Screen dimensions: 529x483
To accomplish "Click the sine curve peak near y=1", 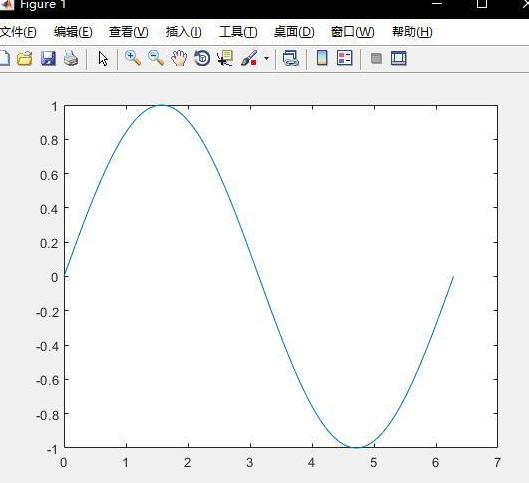I will click(x=162, y=105).
